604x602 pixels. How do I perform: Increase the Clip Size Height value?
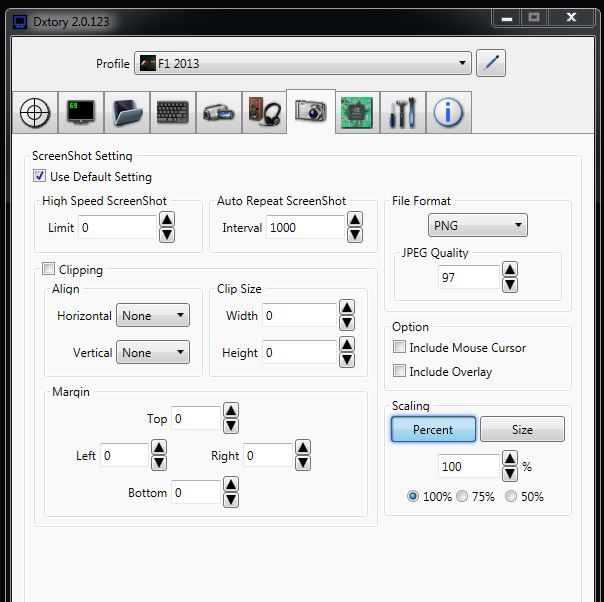click(x=347, y=344)
